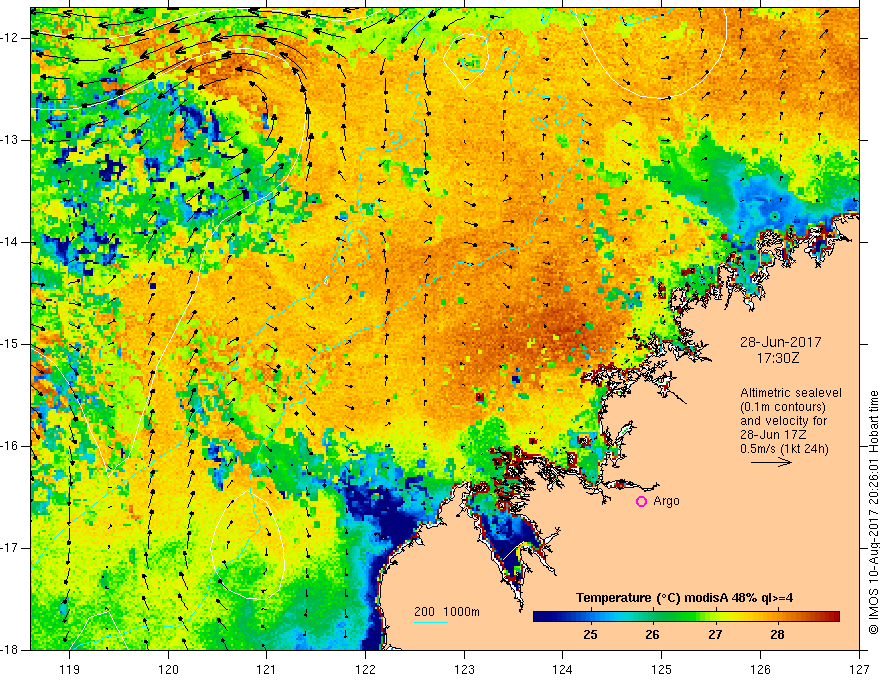Click the colorbar tick label '25'
The image size is (880, 680).
(590, 635)
